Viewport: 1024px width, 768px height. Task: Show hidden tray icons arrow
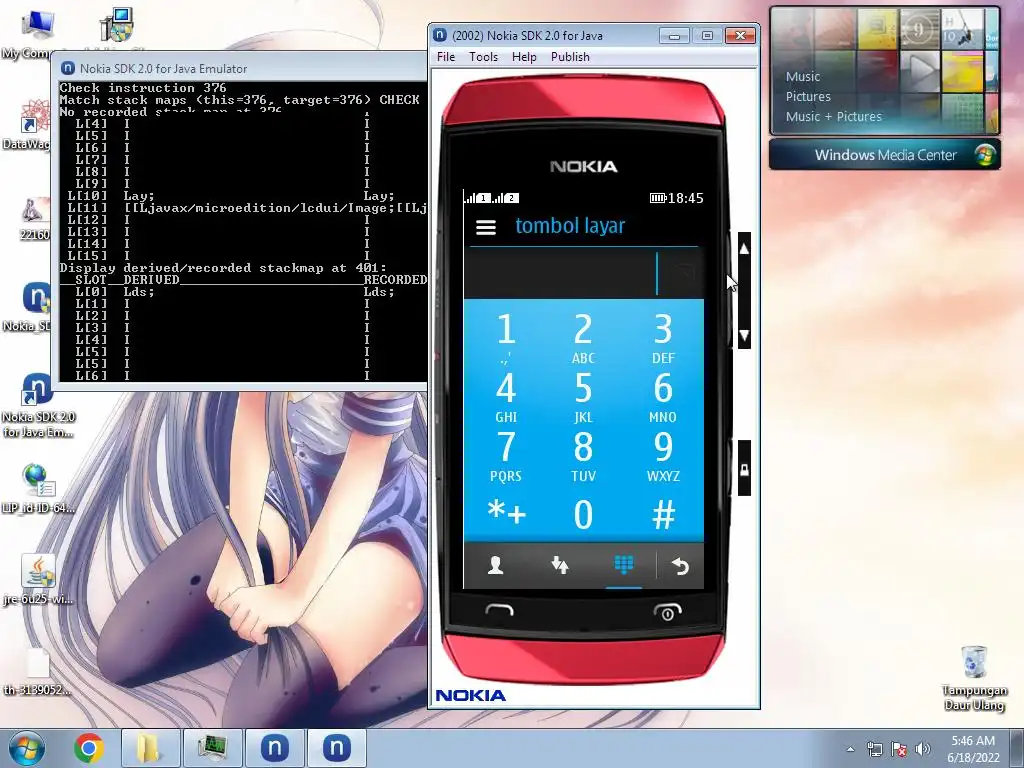point(850,749)
